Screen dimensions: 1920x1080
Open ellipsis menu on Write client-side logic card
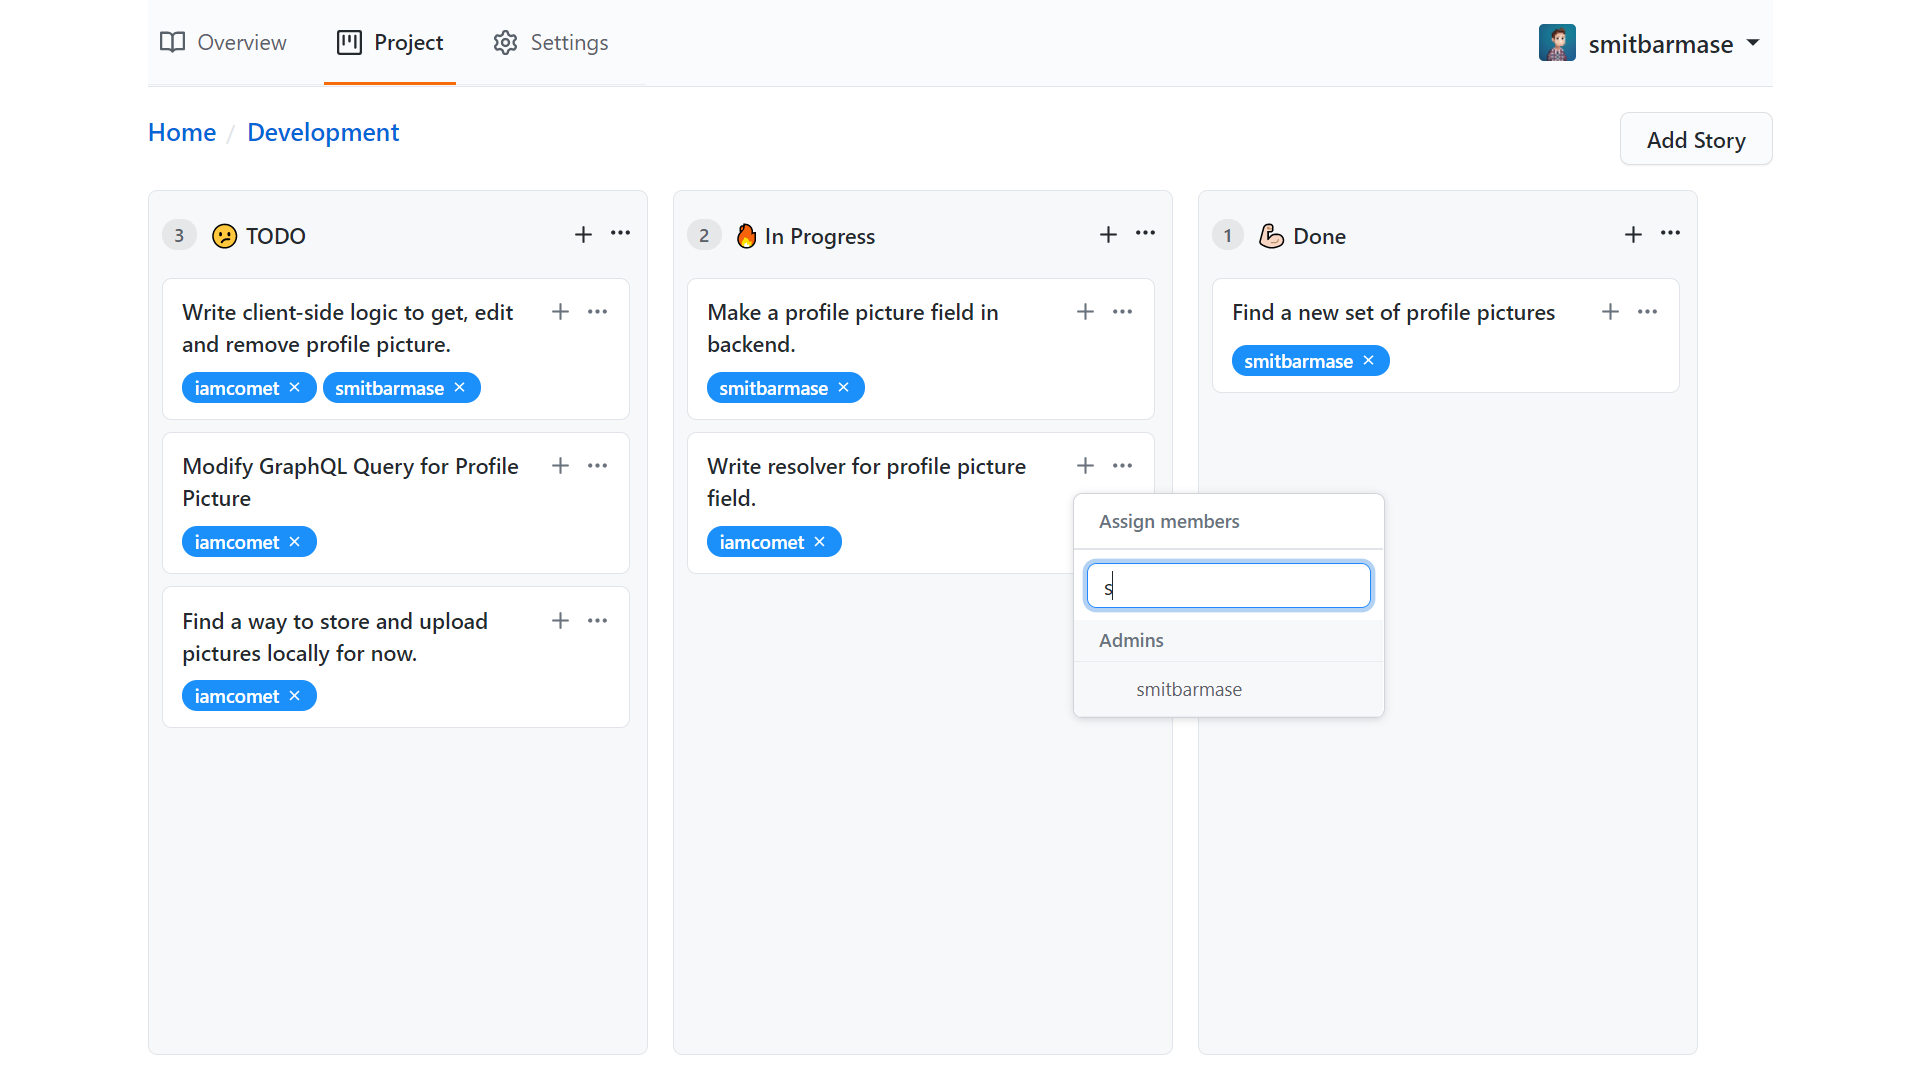coord(597,312)
